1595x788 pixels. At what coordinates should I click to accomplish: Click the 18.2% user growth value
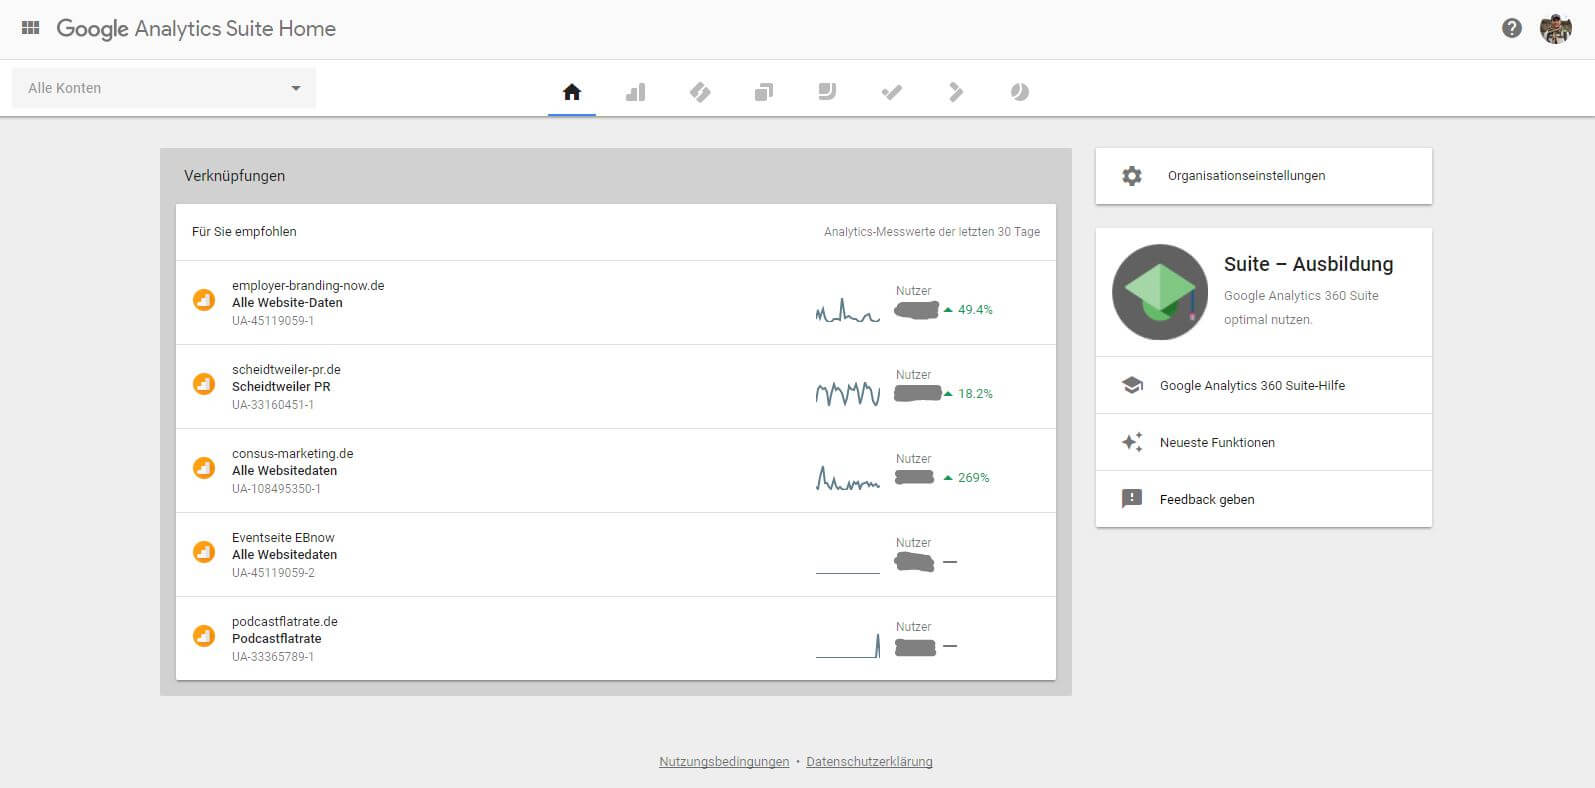[x=975, y=394]
